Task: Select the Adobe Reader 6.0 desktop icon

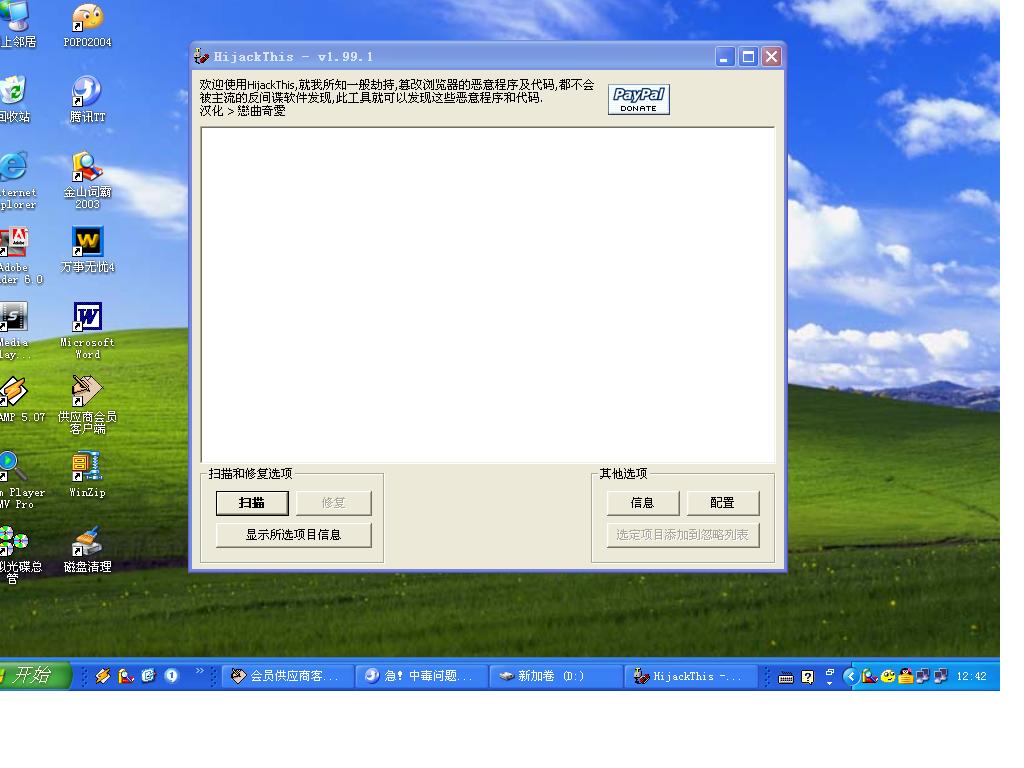Action: 18,256
